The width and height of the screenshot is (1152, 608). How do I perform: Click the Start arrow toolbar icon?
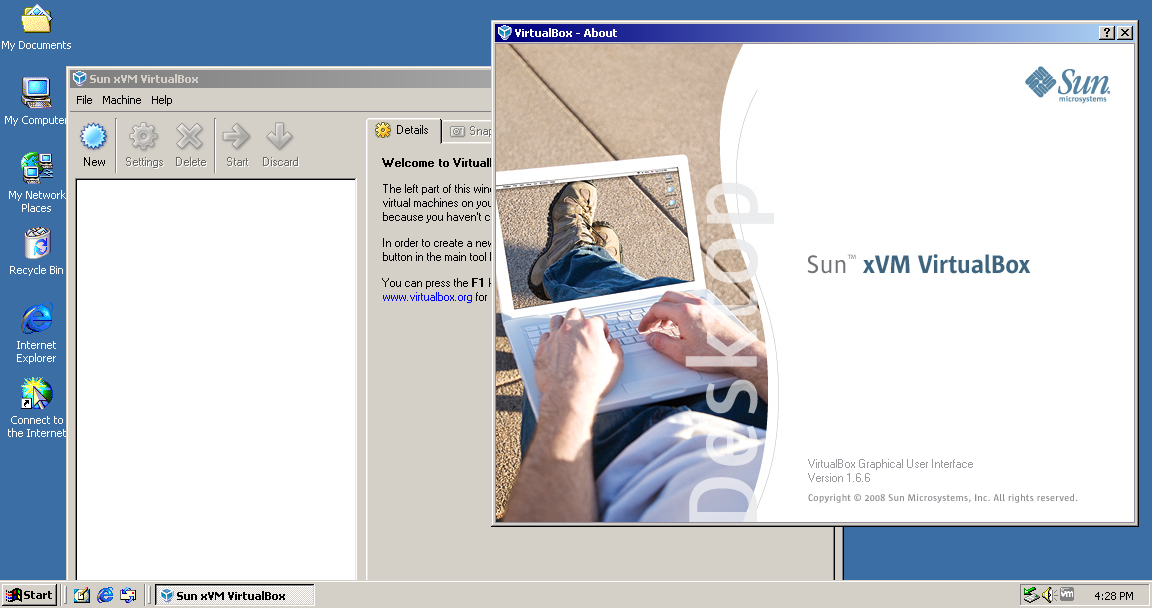coord(237,145)
